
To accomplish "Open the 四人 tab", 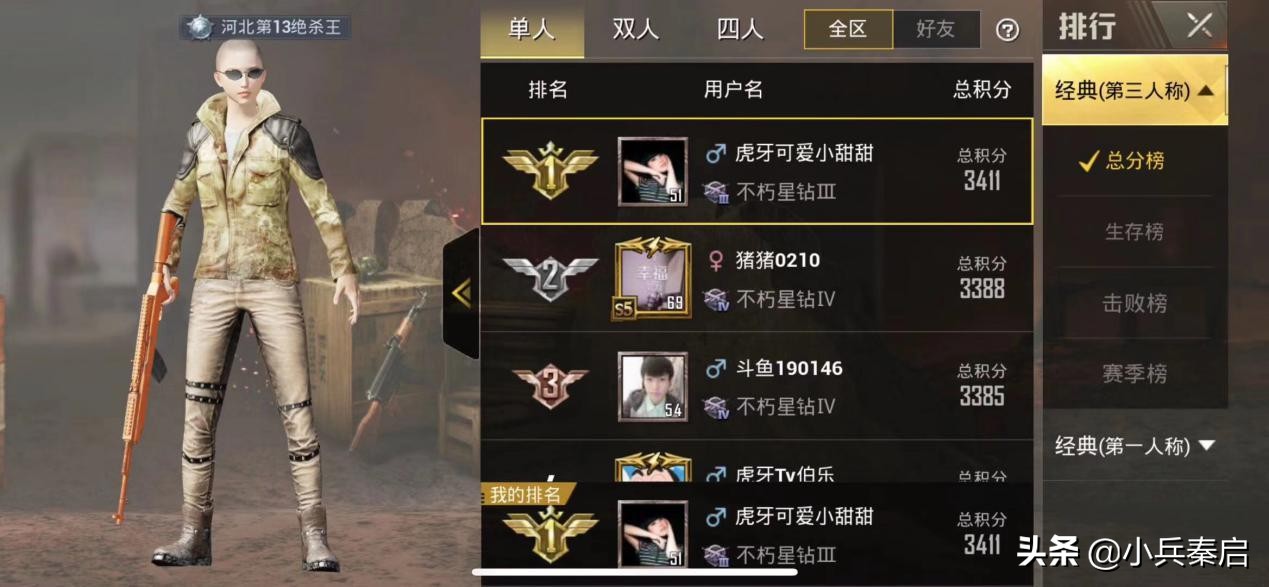I will pos(740,29).
